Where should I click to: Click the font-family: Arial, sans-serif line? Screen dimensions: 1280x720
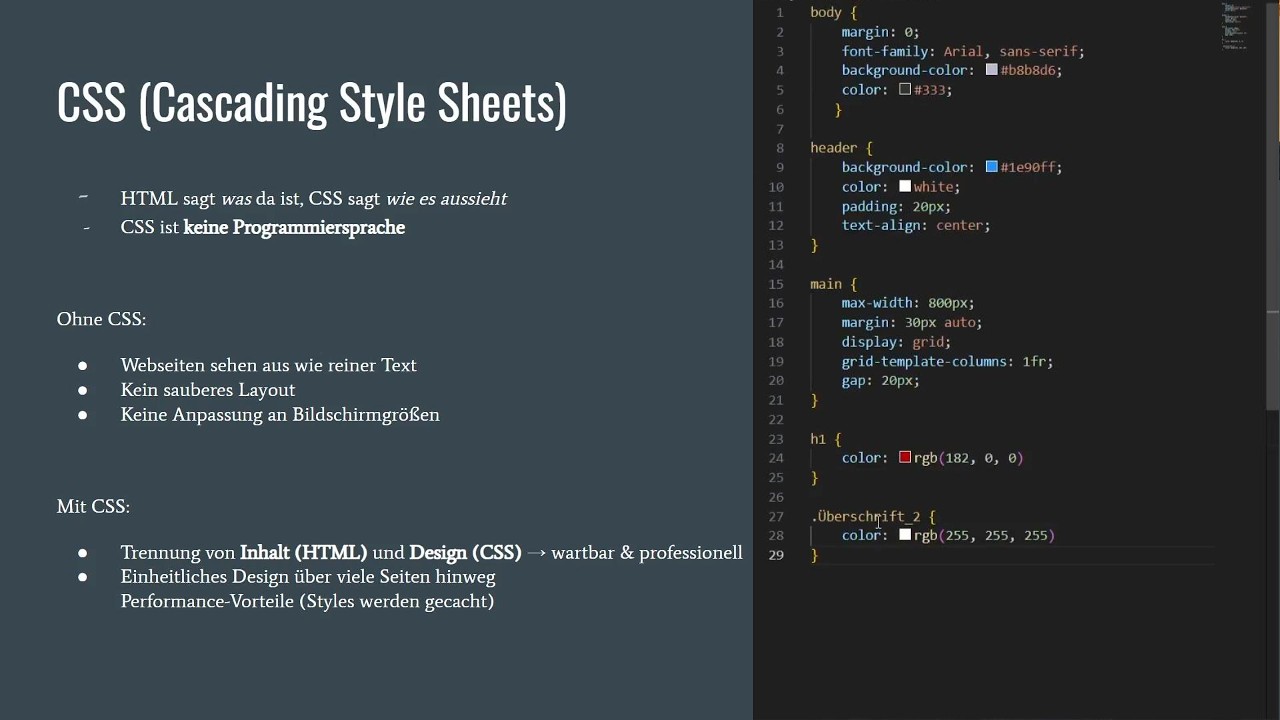pyautogui.click(x=963, y=51)
